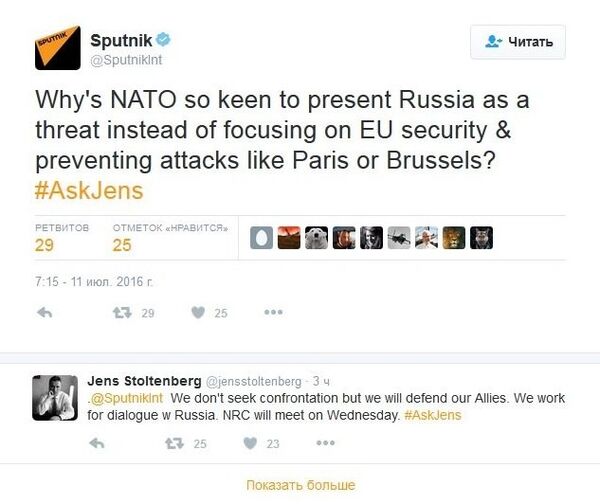Click the Читать follow button
Viewport: 600px width, 504px height.
pyautogui.click(x=518, y=42)
